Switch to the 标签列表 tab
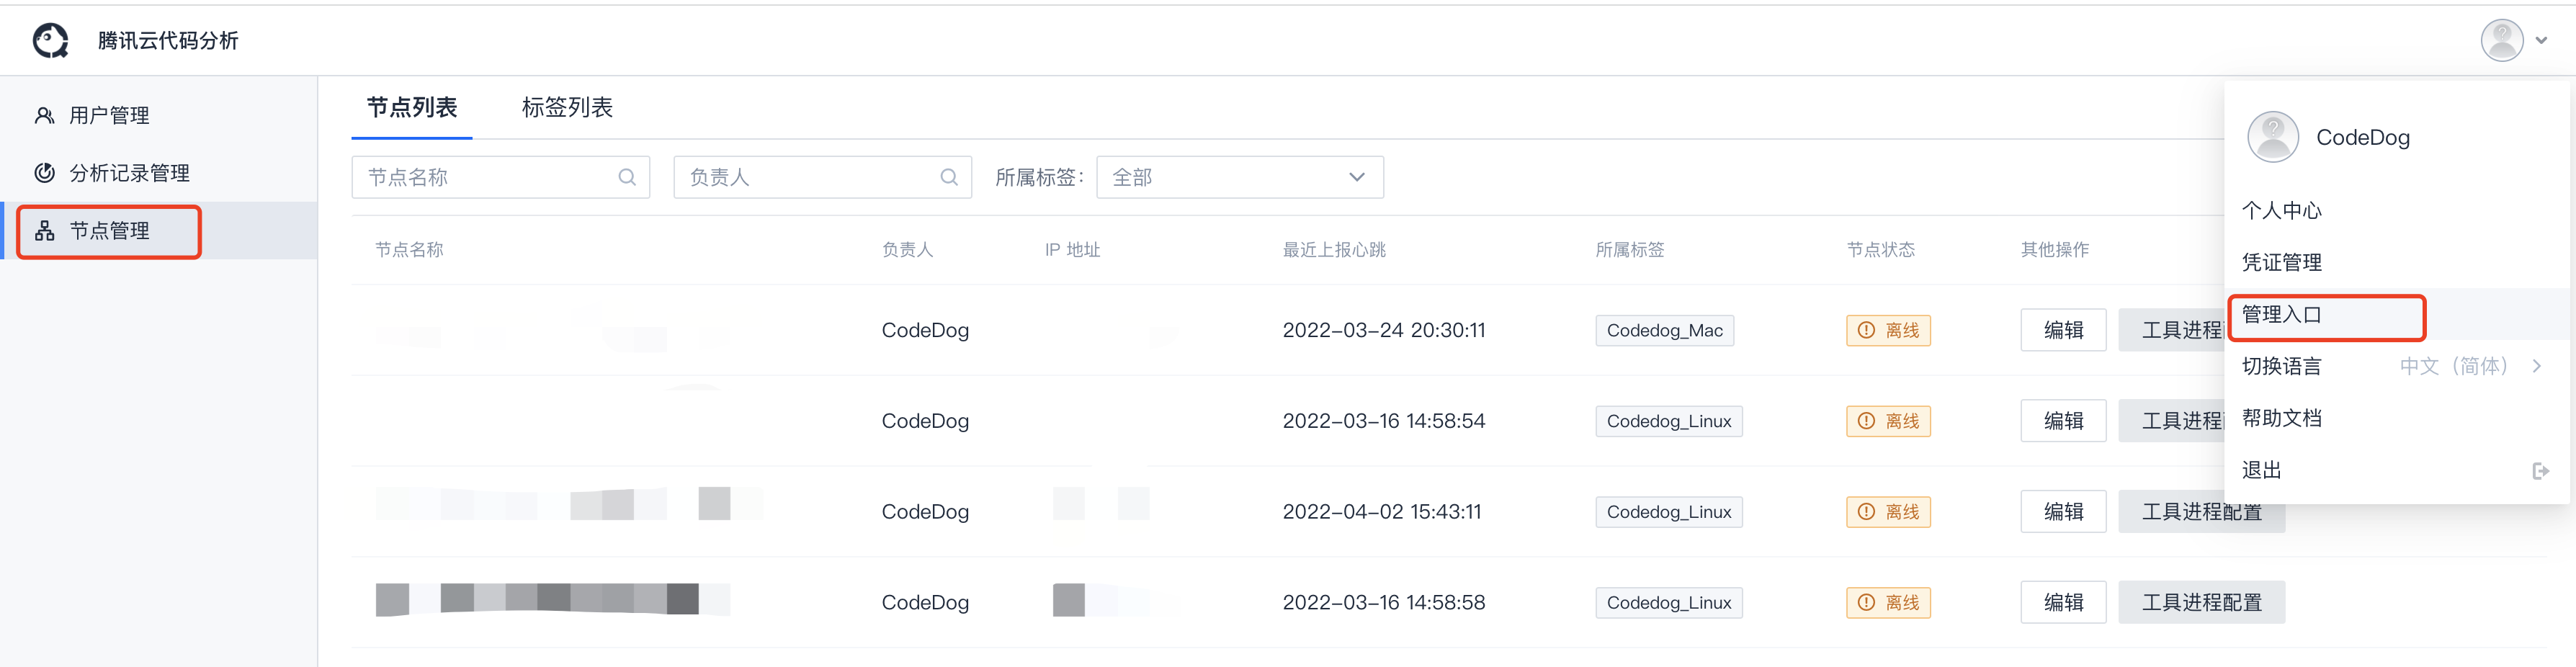 pos(566,107)
